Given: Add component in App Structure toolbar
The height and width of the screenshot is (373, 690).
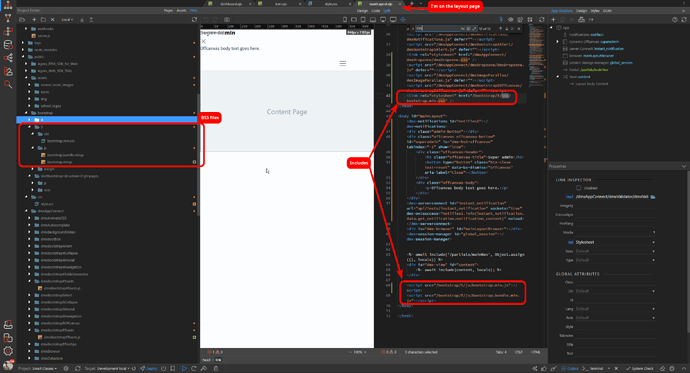Looking at the screenshot, I should pos(553,19).
